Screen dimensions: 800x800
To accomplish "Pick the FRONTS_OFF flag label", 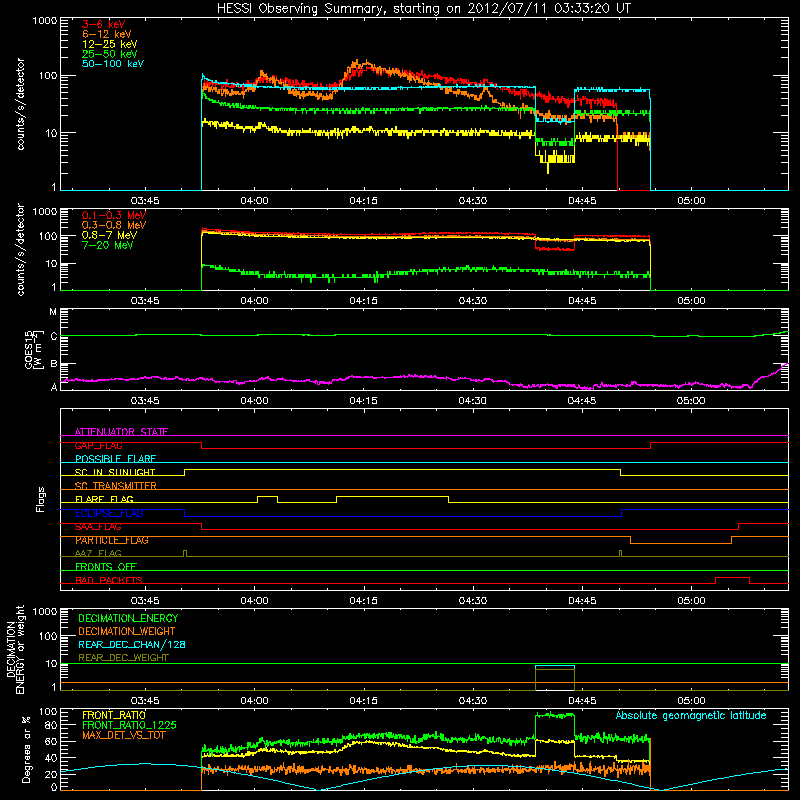I will (x=106, y=566).
